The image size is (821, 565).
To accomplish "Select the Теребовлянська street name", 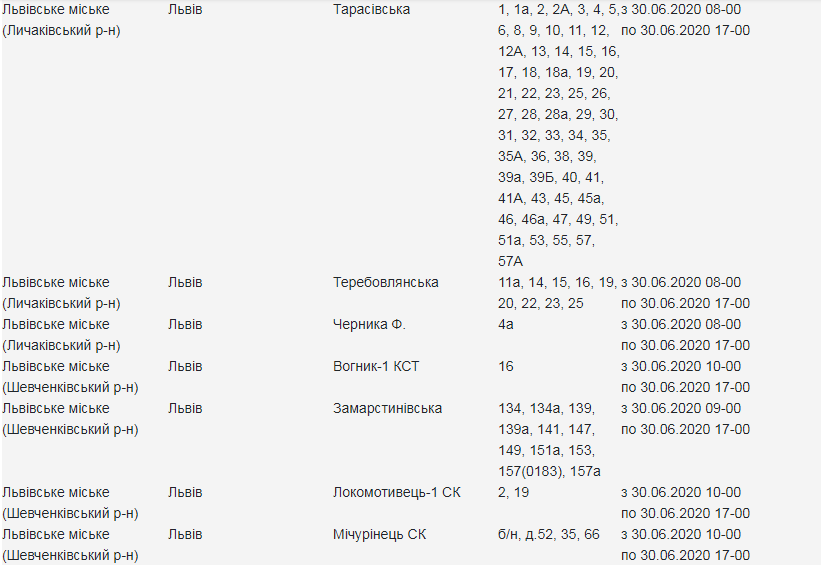I will click(x=385, y=282).
